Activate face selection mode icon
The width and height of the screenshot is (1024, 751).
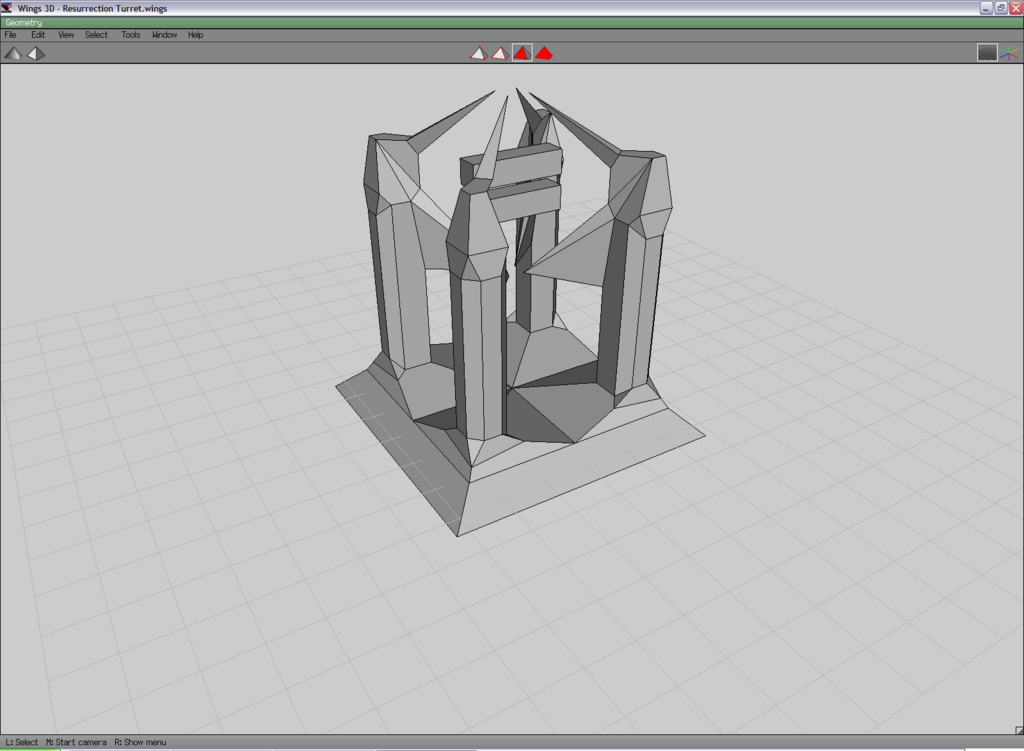[522, 53]
